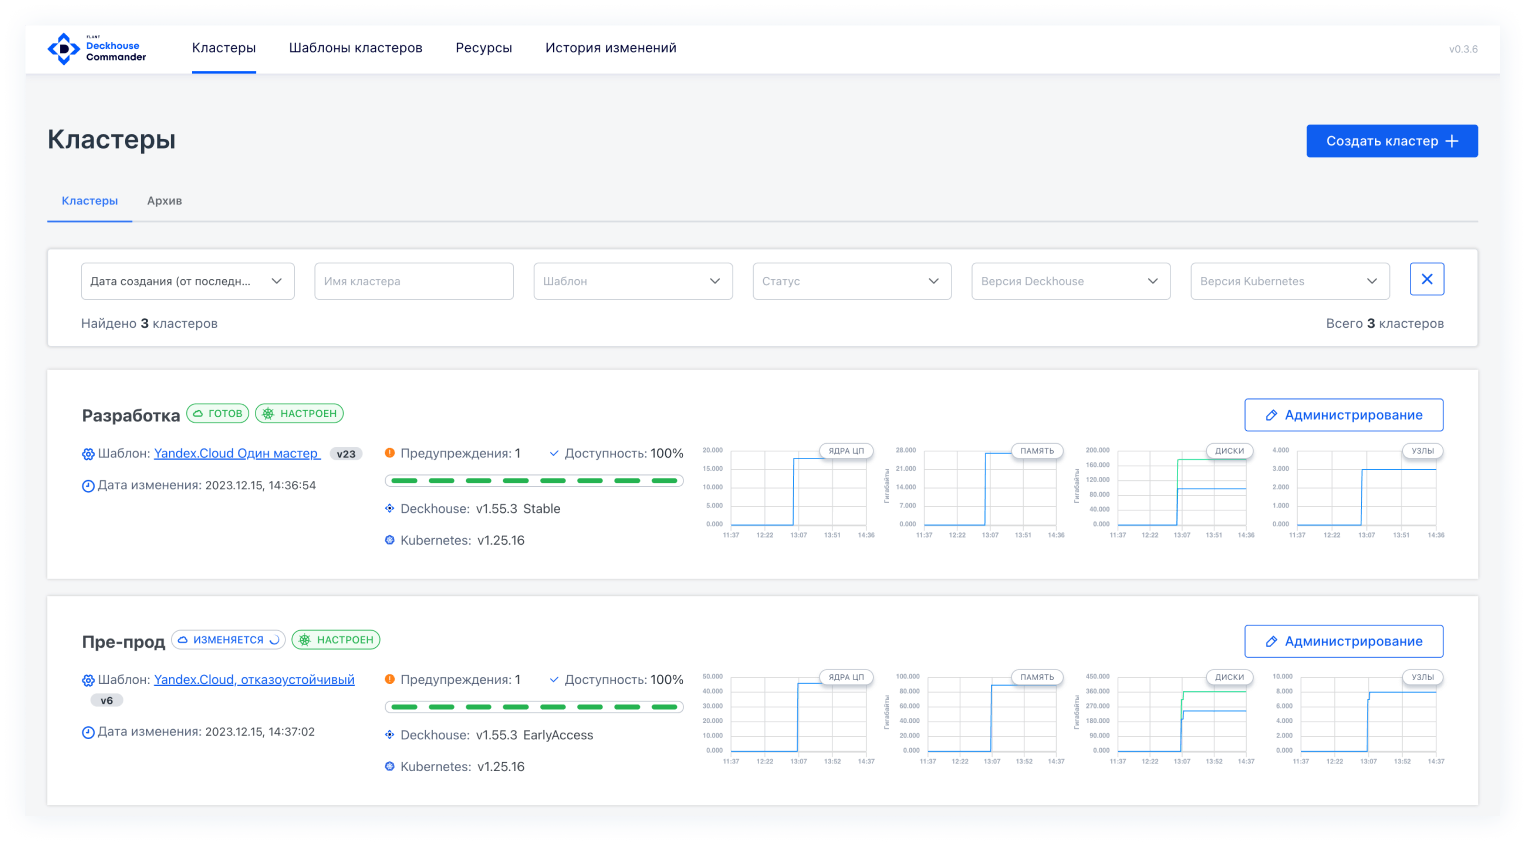Click the Создать кластер button
1528x844 pixels.
pyautogui.click(x=1392, y=141)
